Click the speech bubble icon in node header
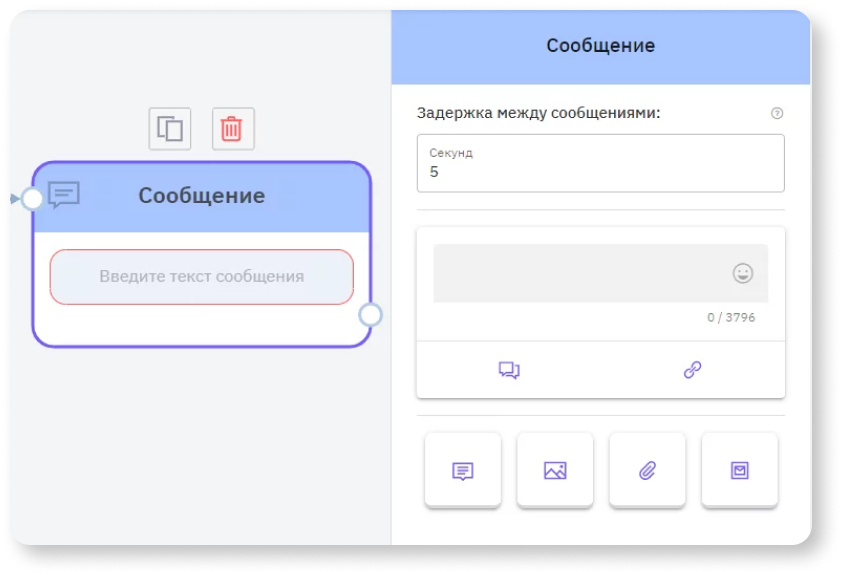The height and width of the screenshot is (575, 842). pyautogui.click(x=64, y=195)
